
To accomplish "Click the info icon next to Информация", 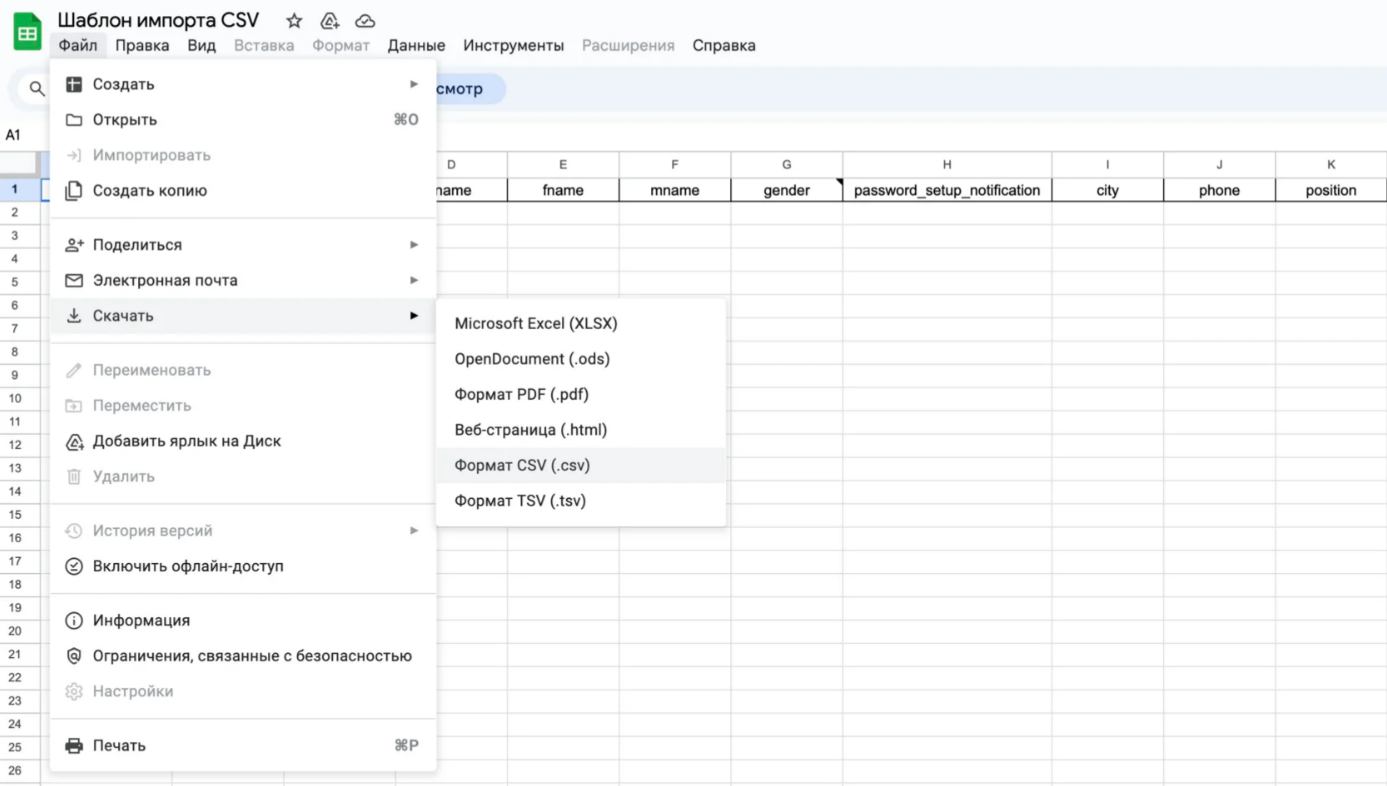I will 74,621.
